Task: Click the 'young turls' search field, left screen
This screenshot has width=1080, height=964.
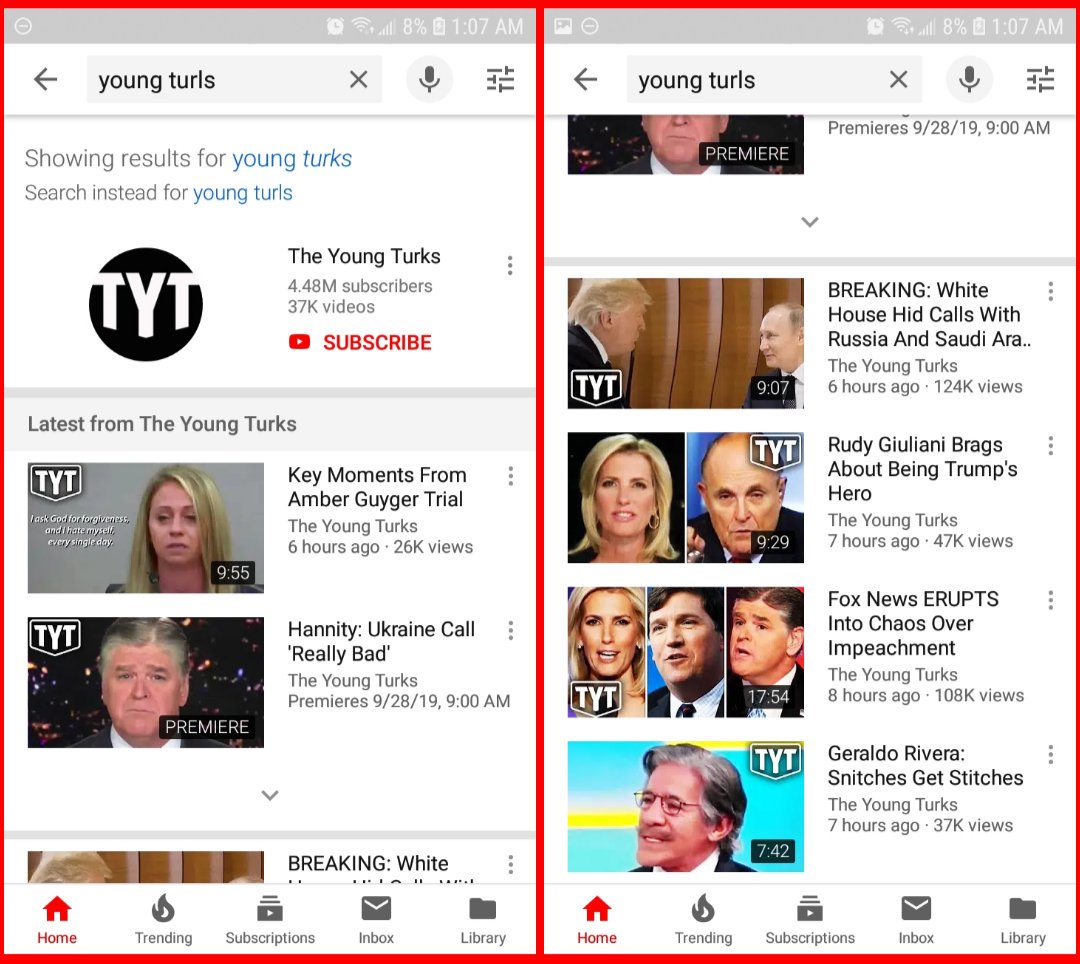Action: [234, 80]
